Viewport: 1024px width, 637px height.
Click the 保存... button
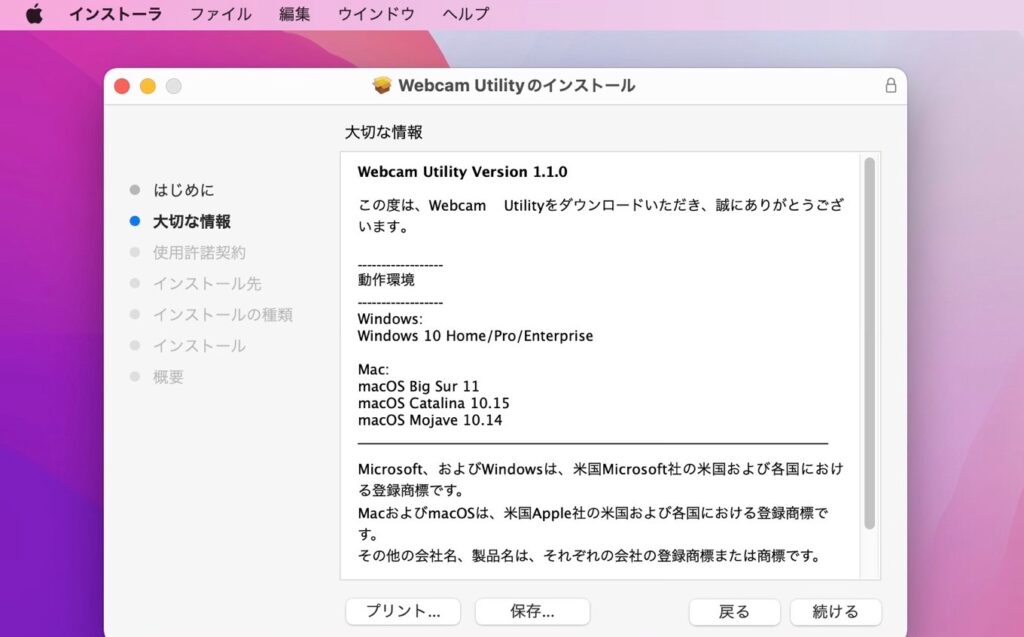[x=532, y=611]
